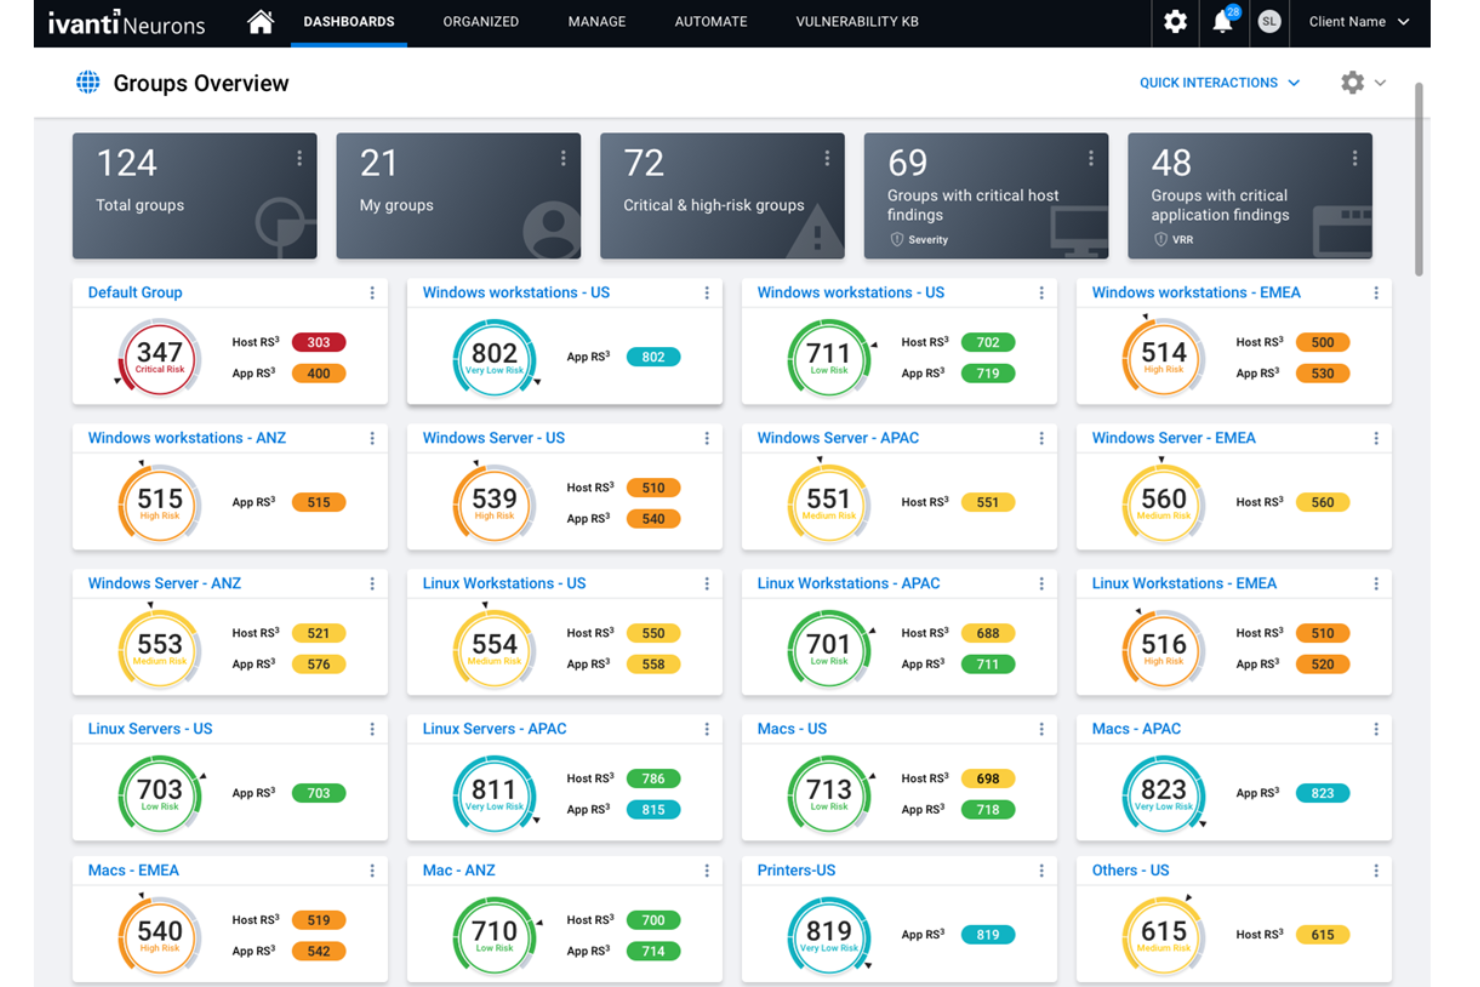The width and height of the screenshot is (1480, 987).
Task: Click the globe icon next to Groups Overview
Action: (x=89, y=82)
